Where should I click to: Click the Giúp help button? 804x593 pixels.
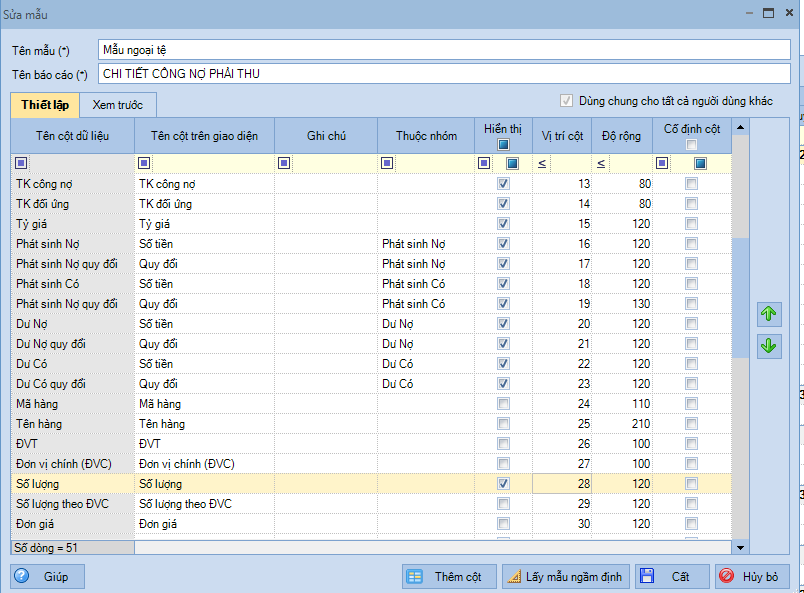coord(48,577)
